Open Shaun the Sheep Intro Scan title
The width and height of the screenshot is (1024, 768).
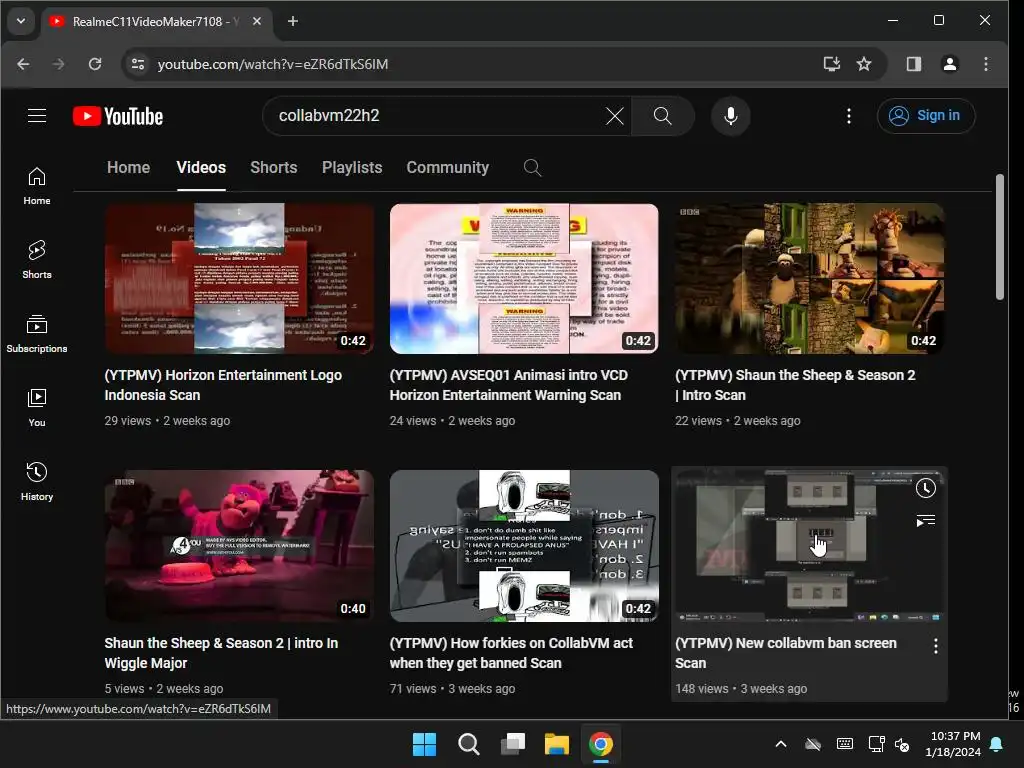pyautogui.click(x=795, y=385)
